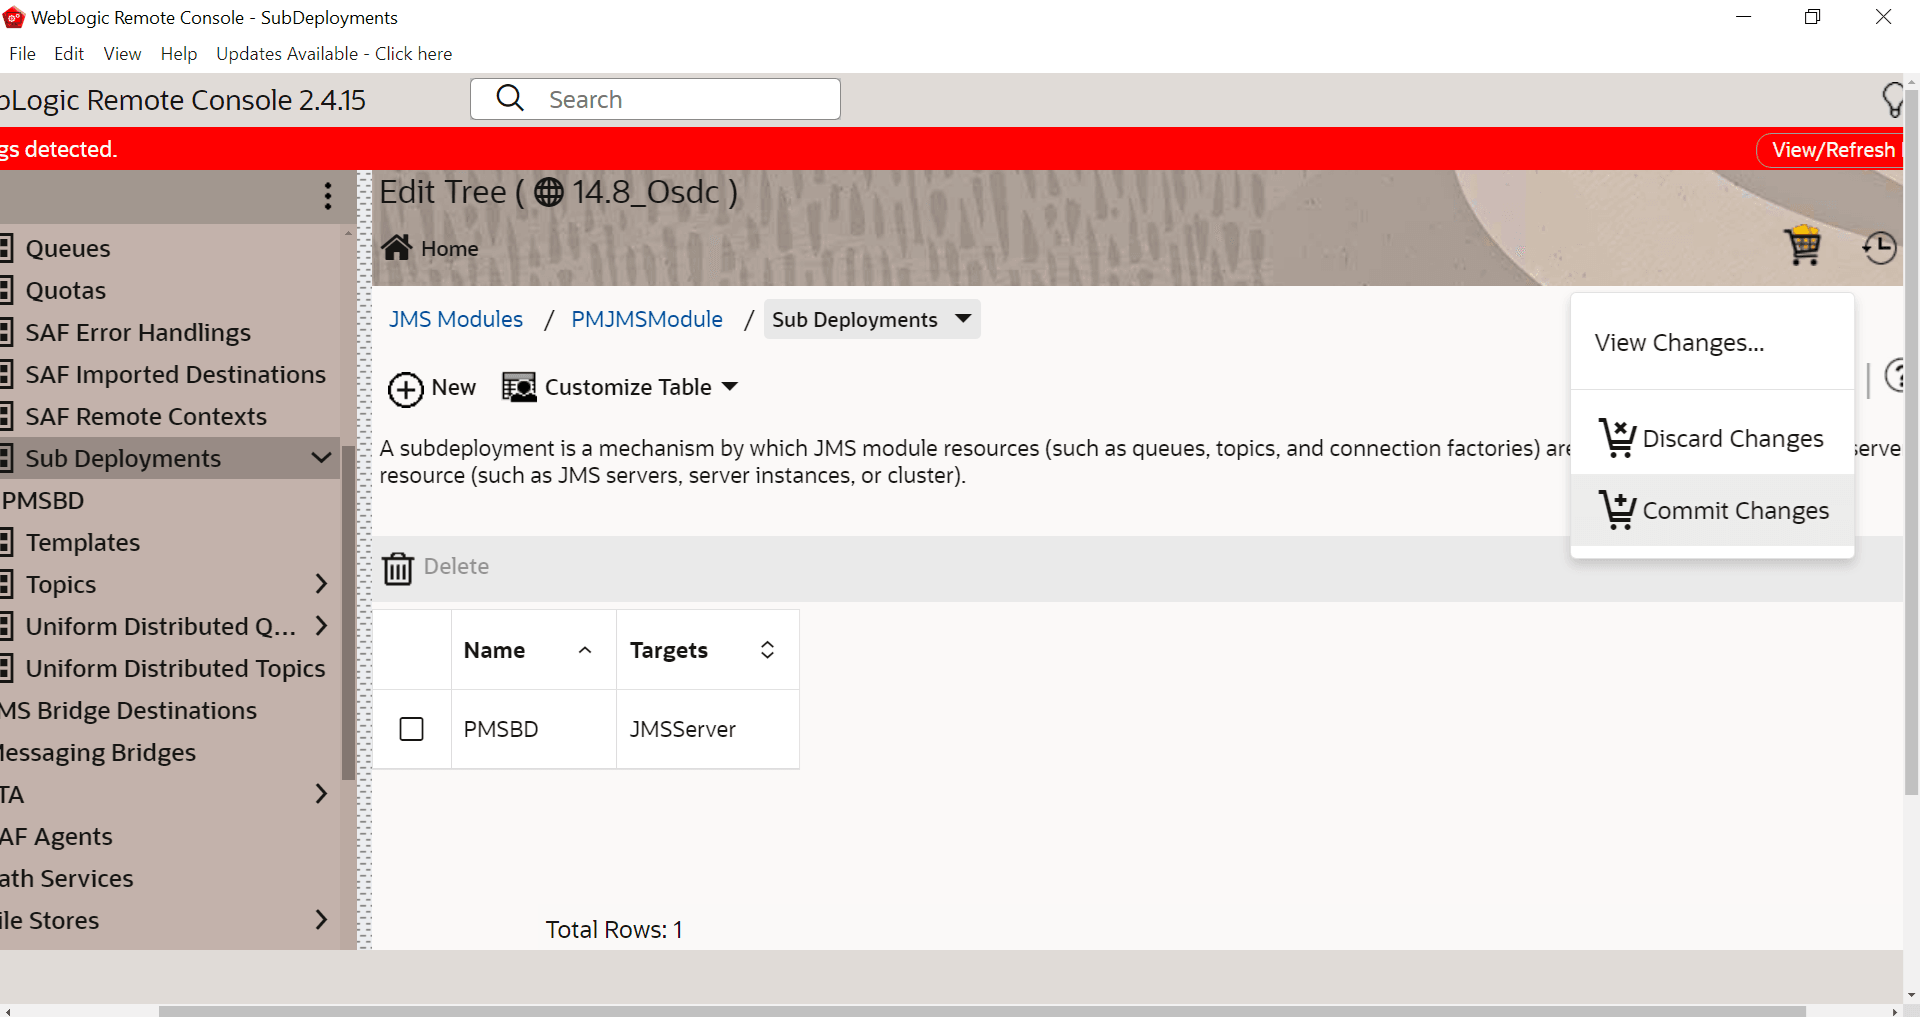Click the Search input field
The height and width of the screenshot is (1017, 1920).
coord(655,99)
